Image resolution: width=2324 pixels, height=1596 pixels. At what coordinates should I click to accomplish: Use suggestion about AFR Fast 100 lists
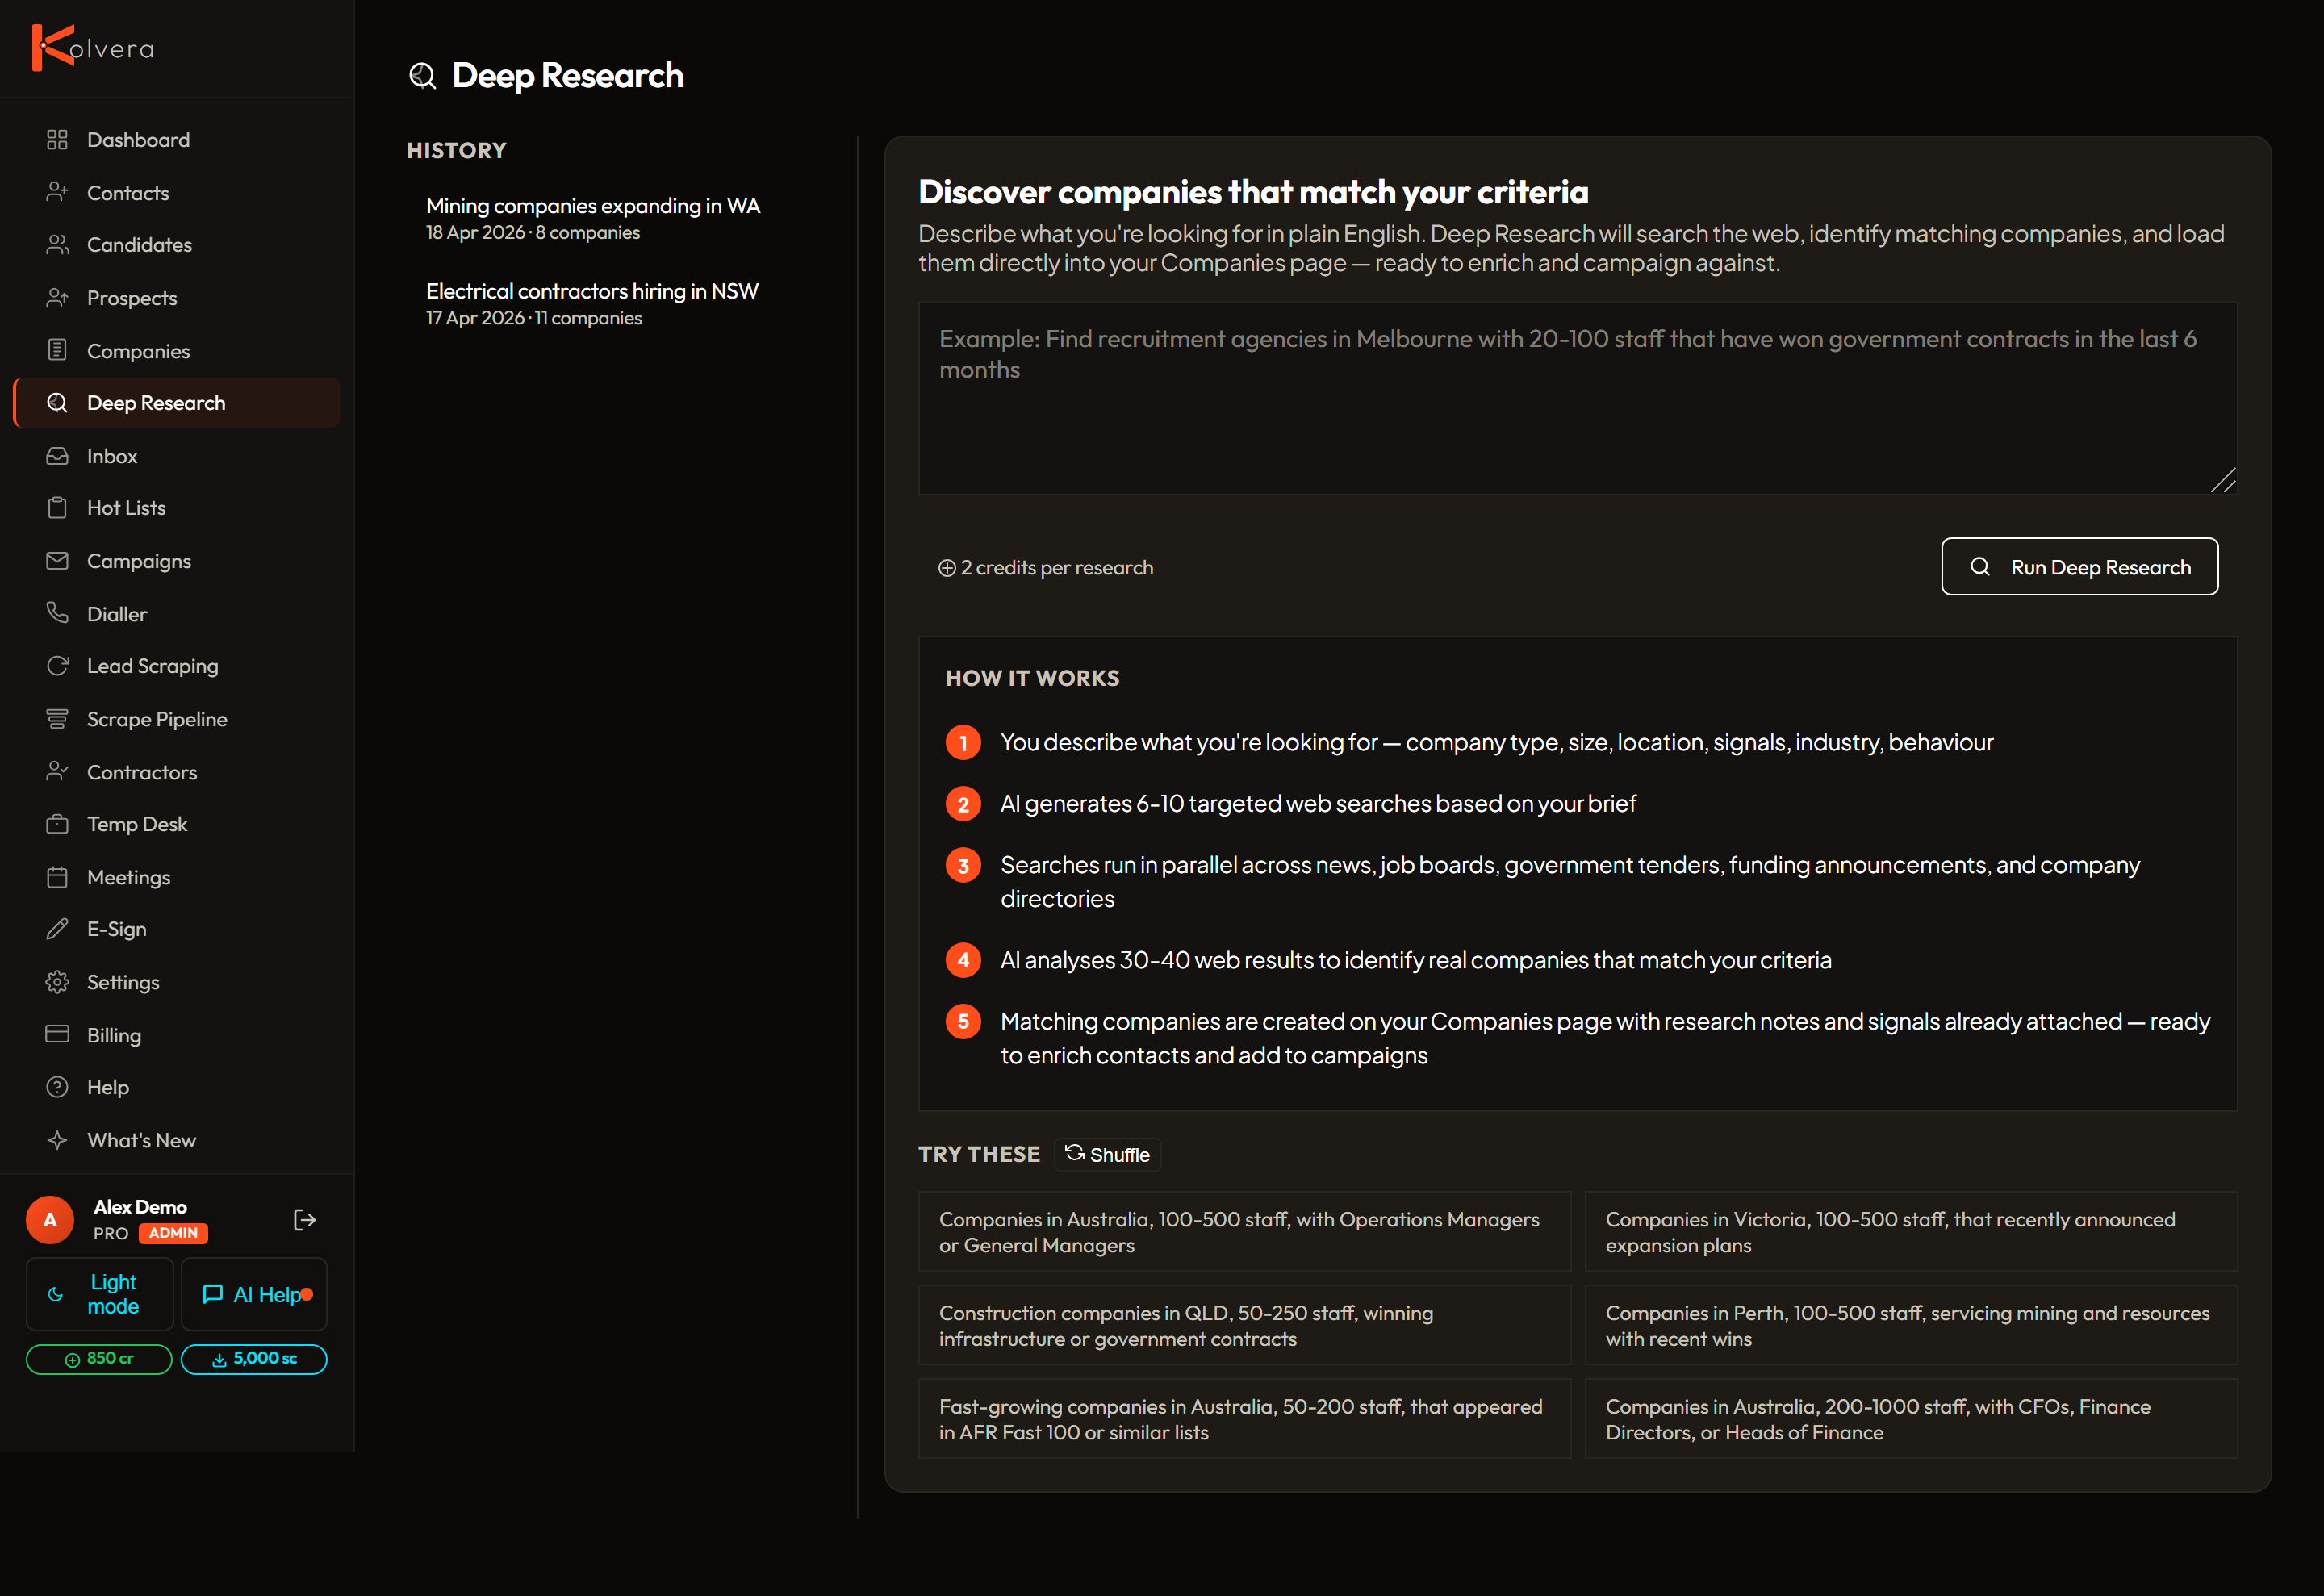tap(1244, 1418)
